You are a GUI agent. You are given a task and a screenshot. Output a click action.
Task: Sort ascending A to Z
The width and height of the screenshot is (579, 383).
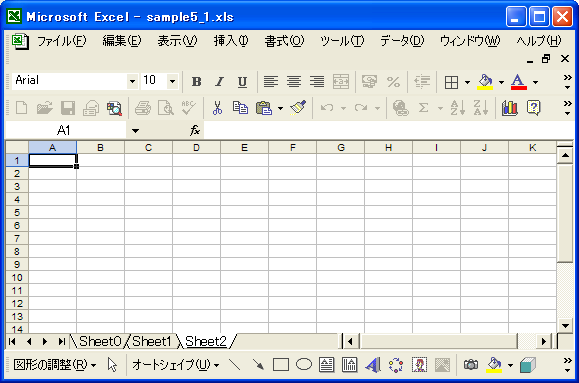tap(458, 108)
